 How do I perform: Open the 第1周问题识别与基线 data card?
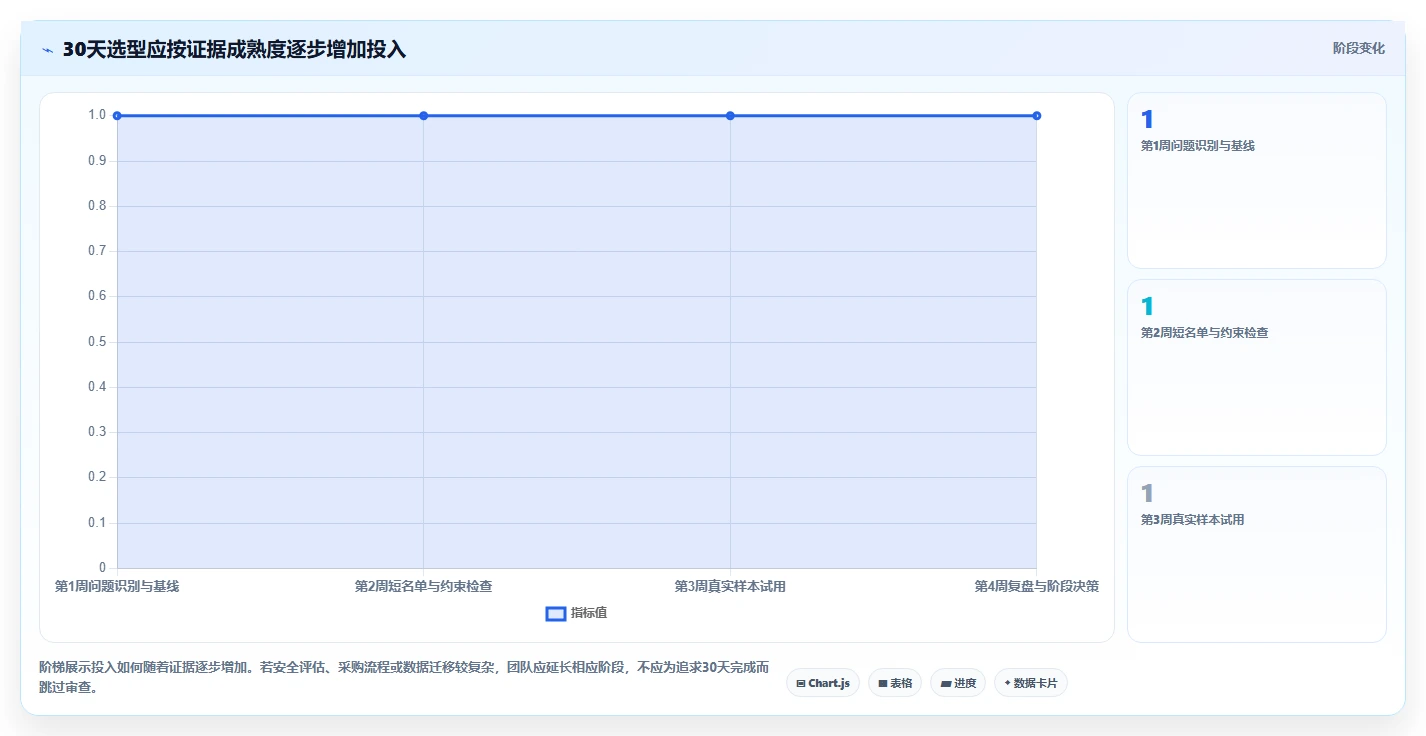click(x=1257, y=181)
